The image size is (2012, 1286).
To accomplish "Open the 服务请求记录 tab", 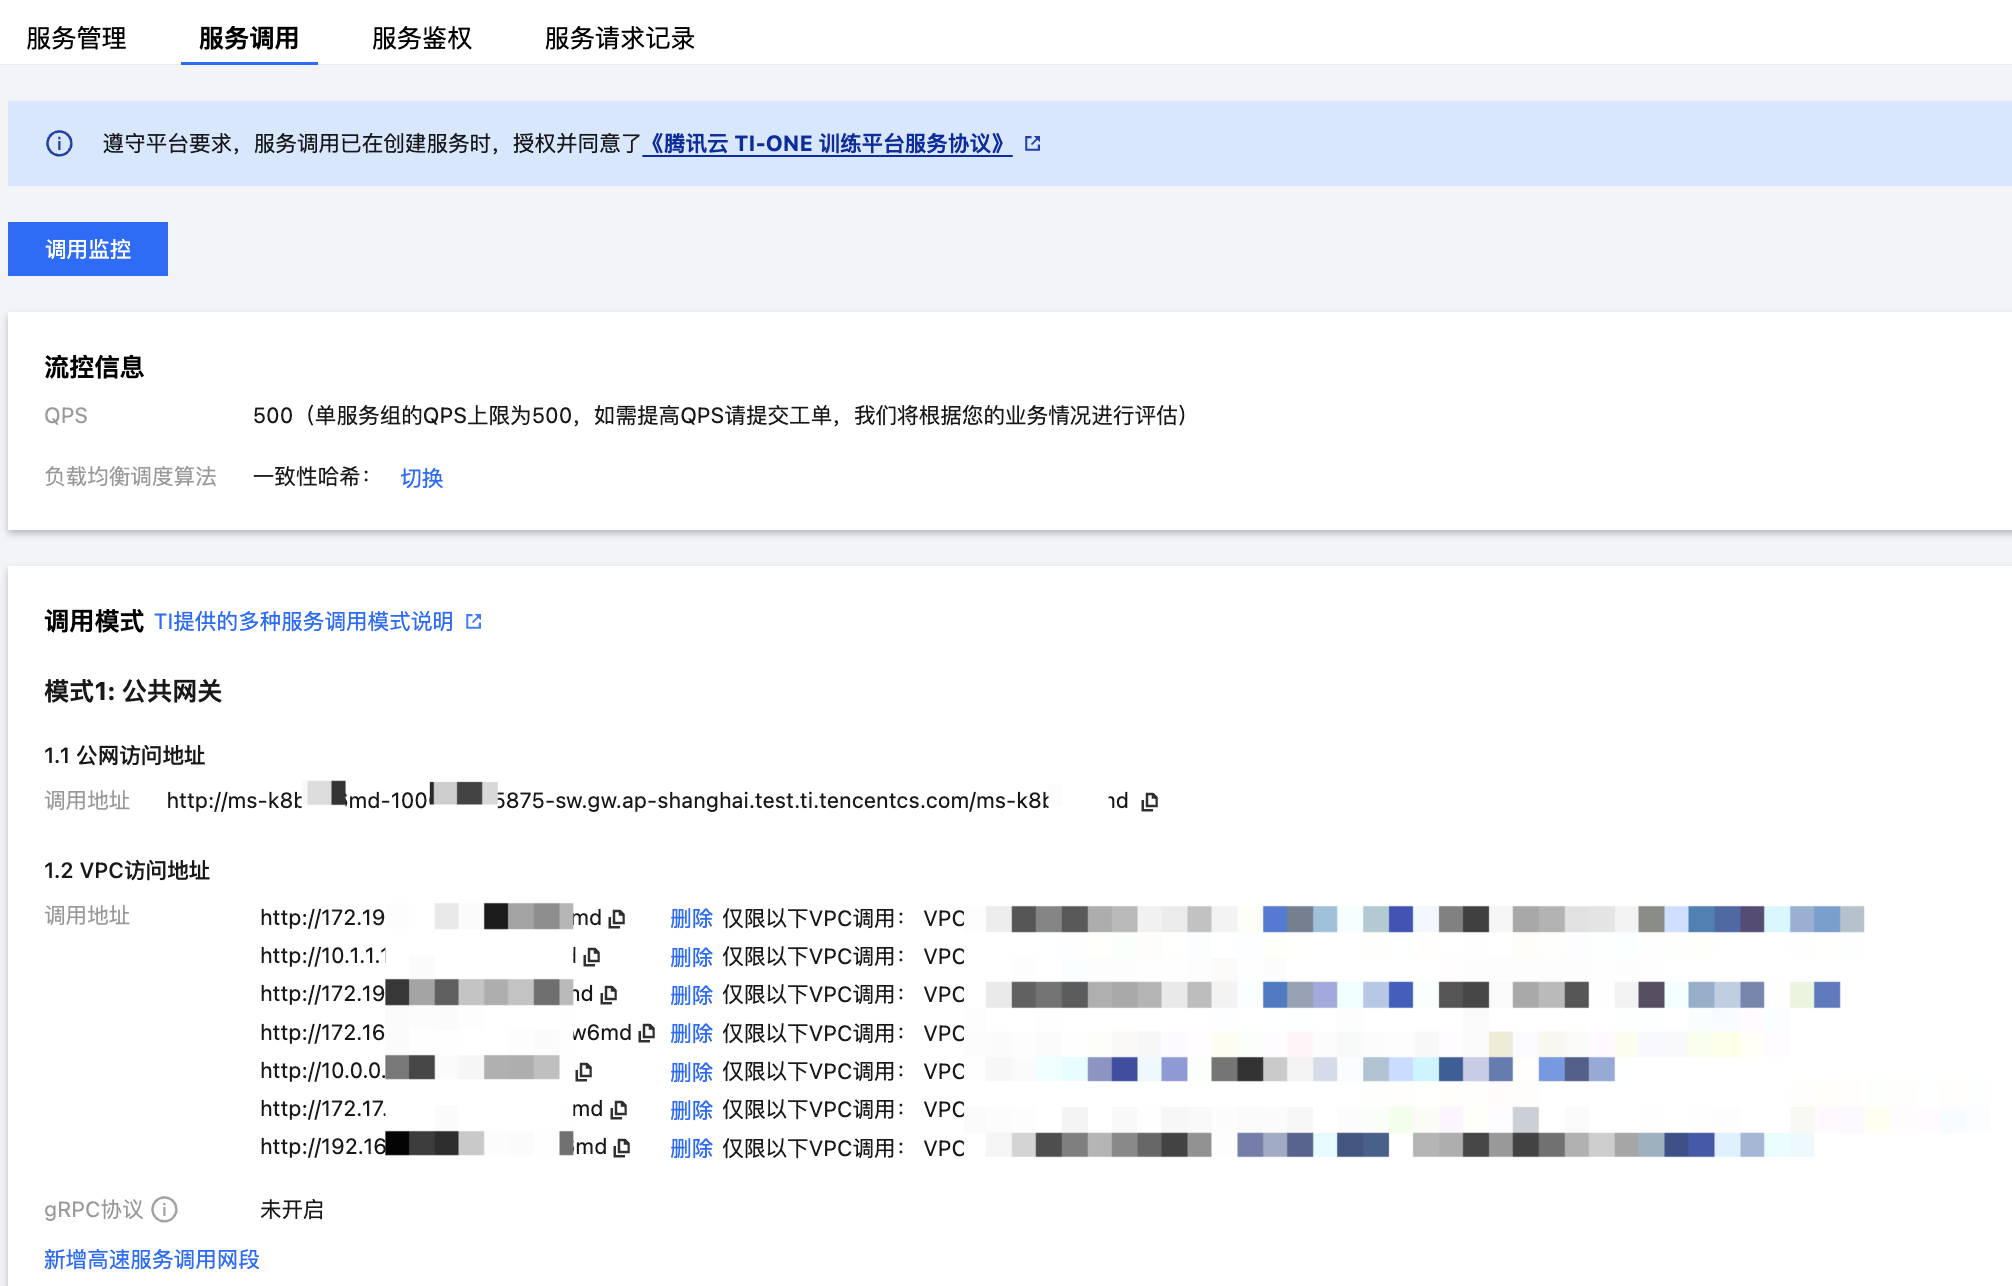I will pos(619,38).
